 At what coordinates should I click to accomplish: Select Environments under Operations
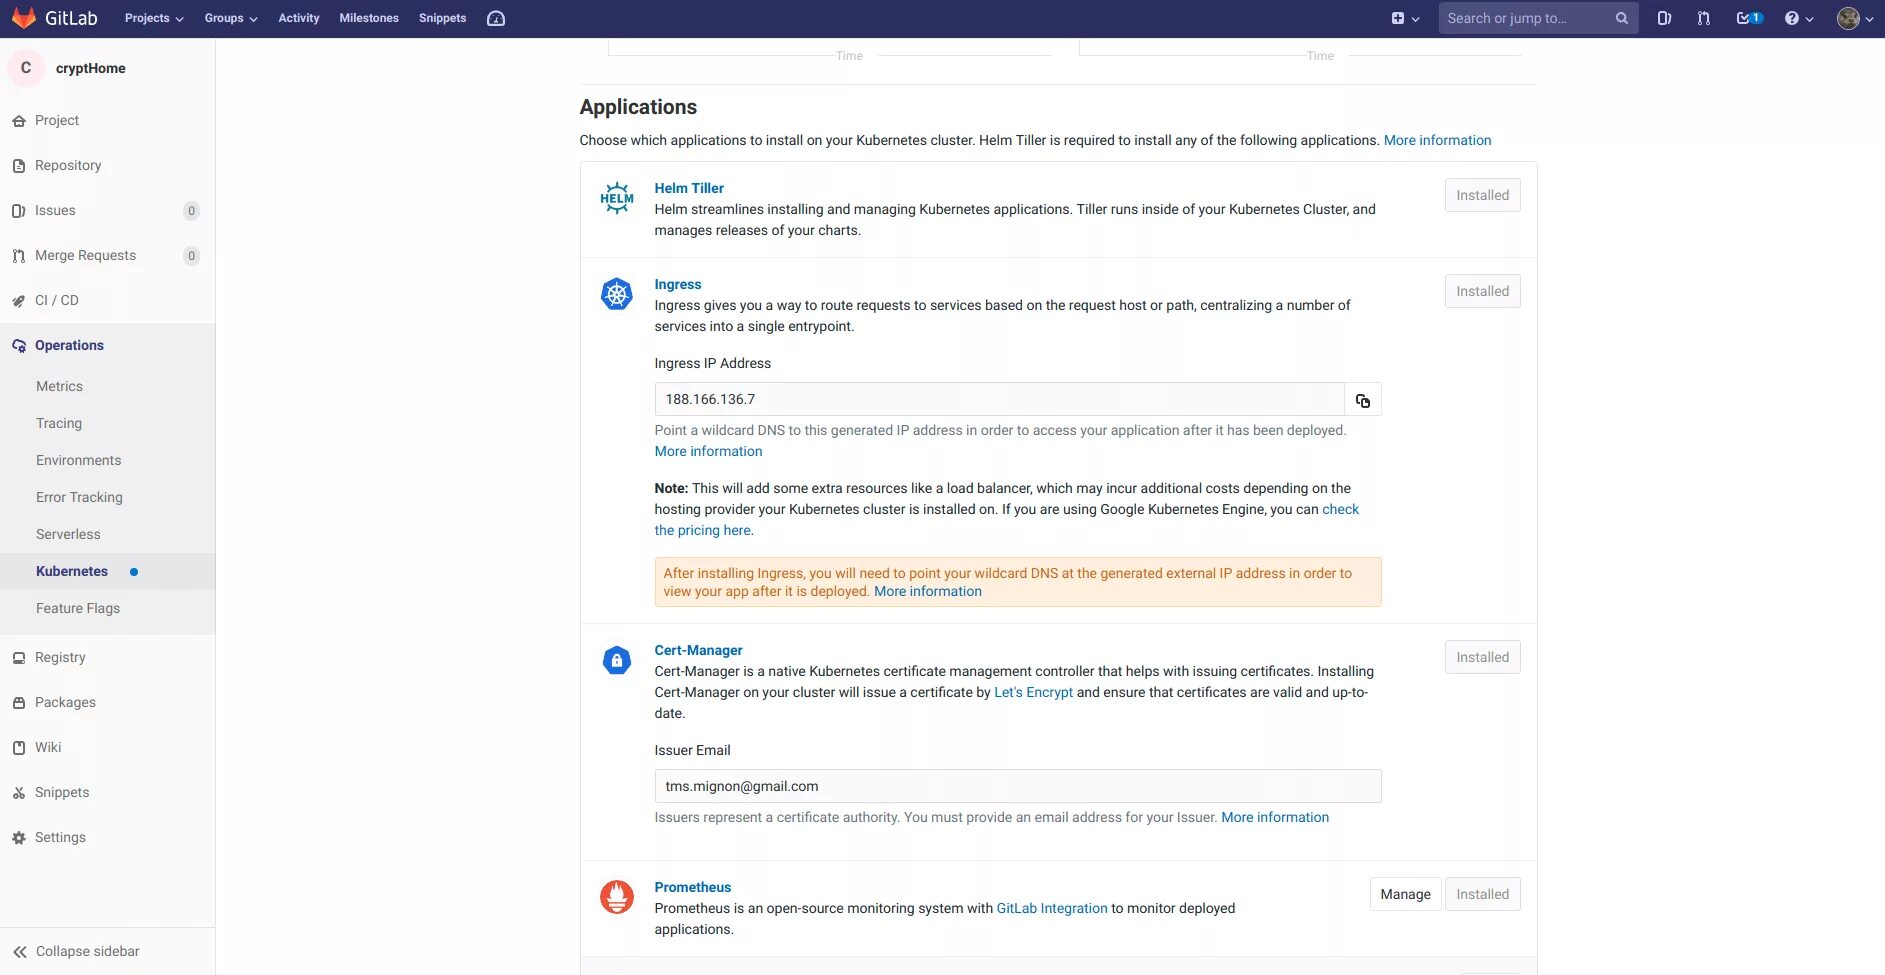click(78, 460)
